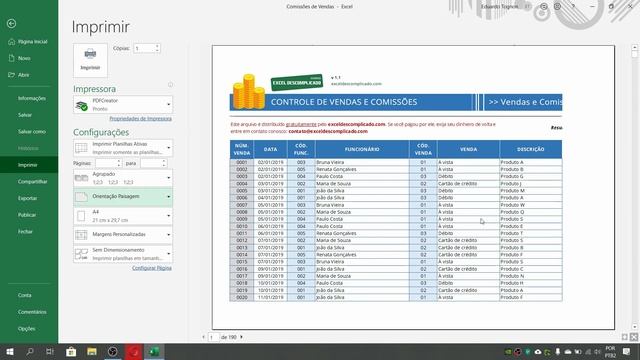Click the printer info icon beside Impressora
640x360 pixels.
point(170,85)
